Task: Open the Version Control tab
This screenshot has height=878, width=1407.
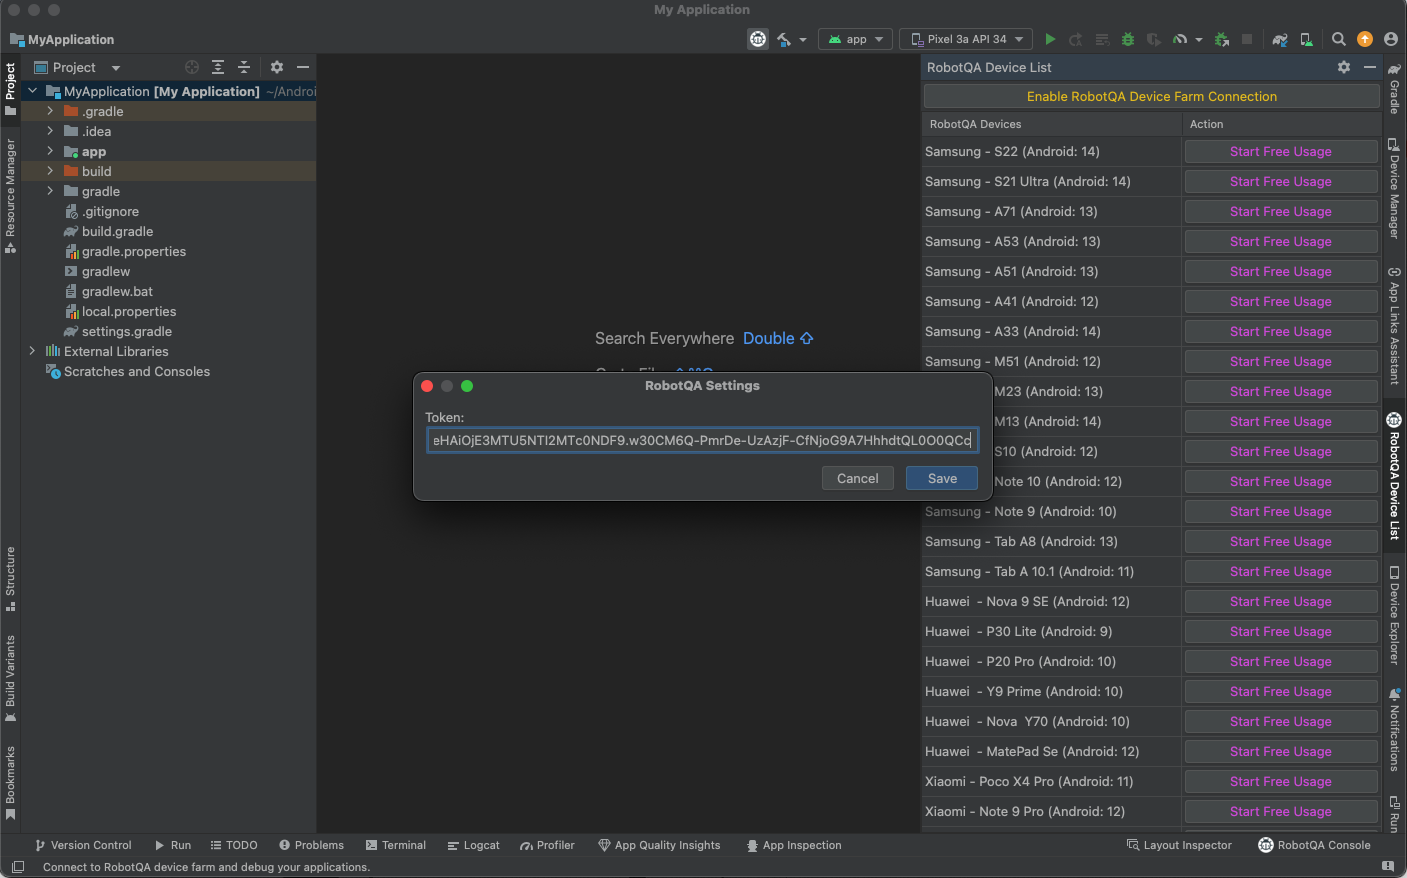Action: point(83,845)
